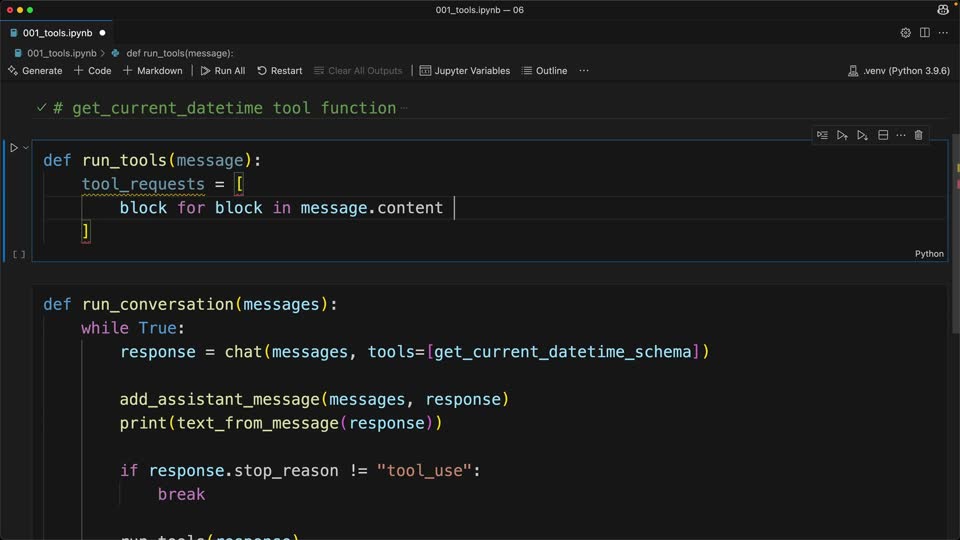Run All notebook cells
This screenshot has width=960, height=540.
(x=223, y=71)
